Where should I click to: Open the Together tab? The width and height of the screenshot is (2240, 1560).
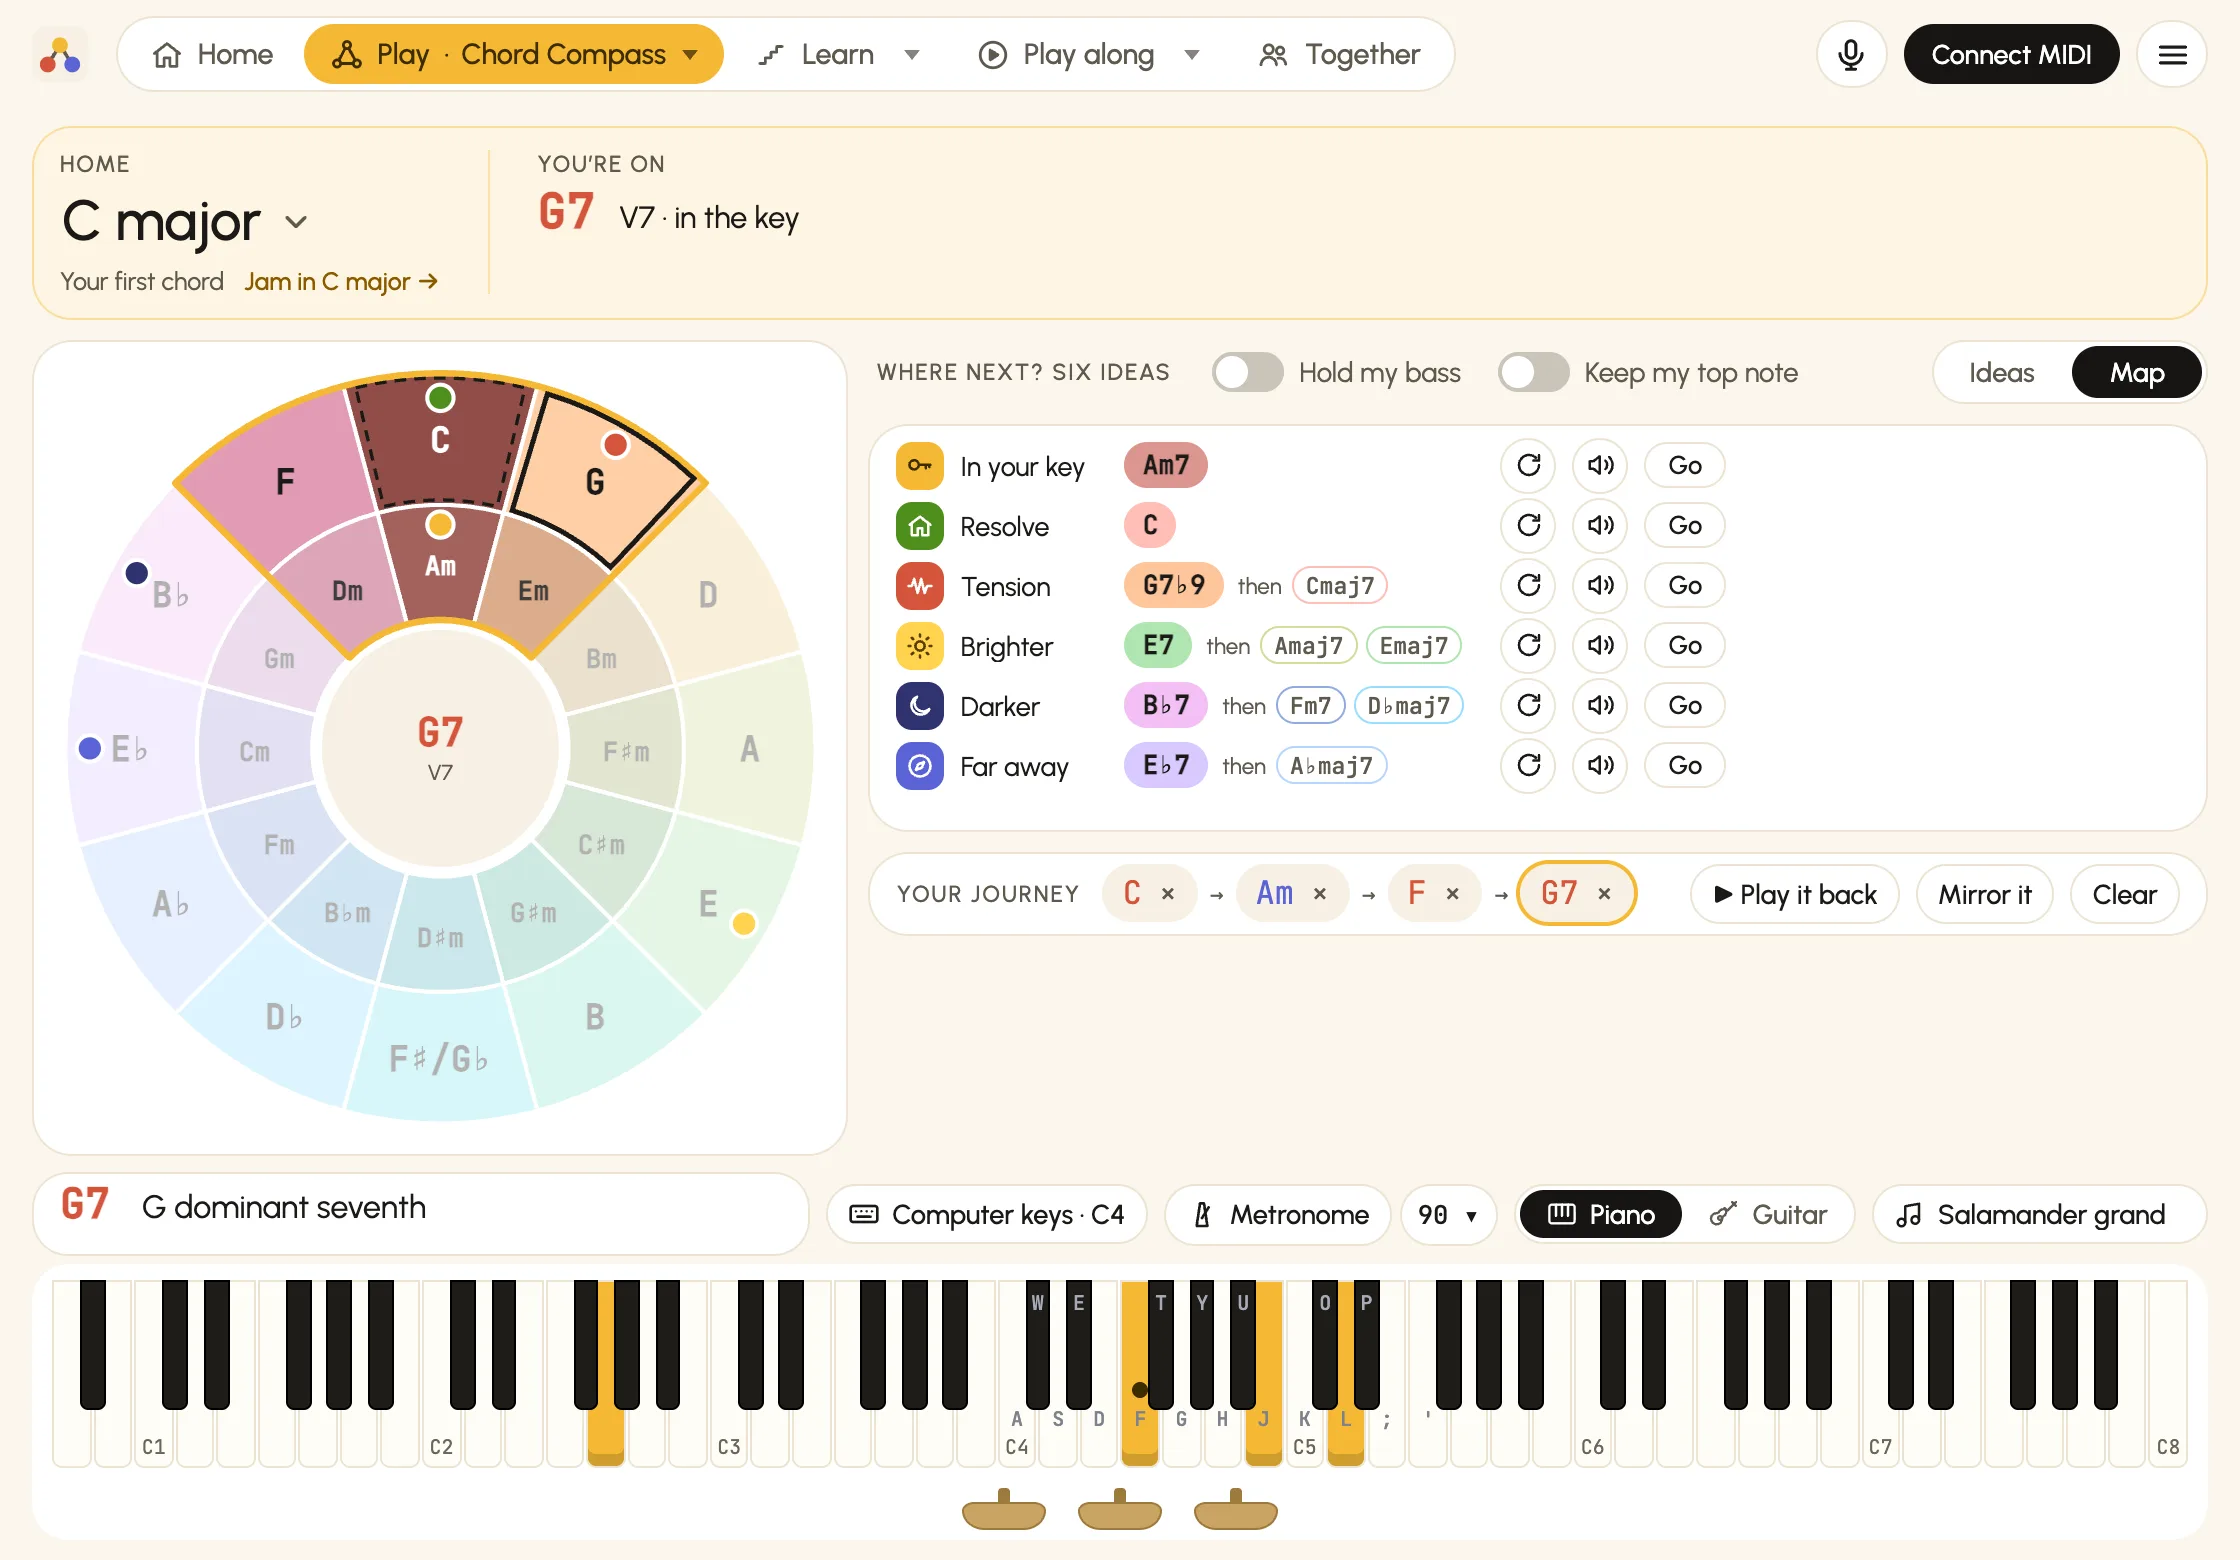[1339, 54]
